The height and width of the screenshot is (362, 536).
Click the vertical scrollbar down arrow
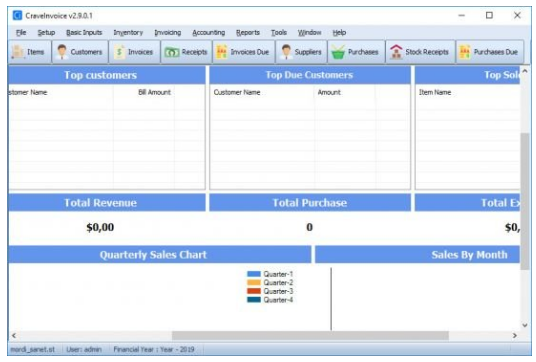coord(525,325)
